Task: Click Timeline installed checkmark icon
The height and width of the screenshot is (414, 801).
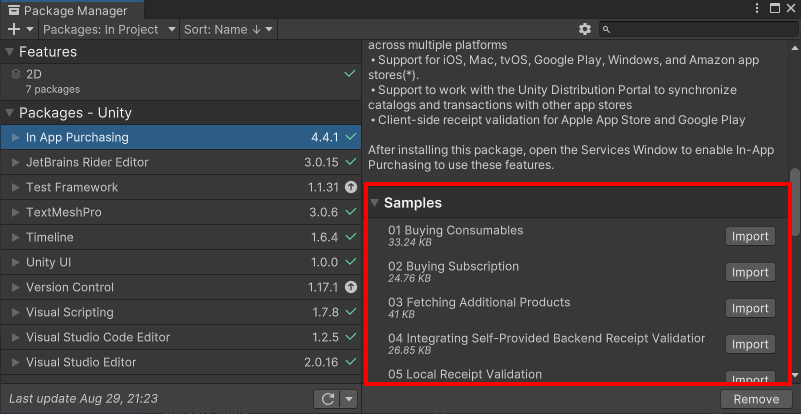Action: click(350, 237)
